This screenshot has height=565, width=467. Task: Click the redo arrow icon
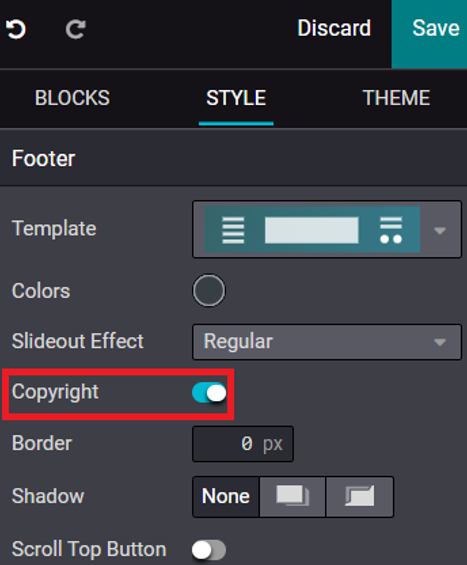point(76,29)
